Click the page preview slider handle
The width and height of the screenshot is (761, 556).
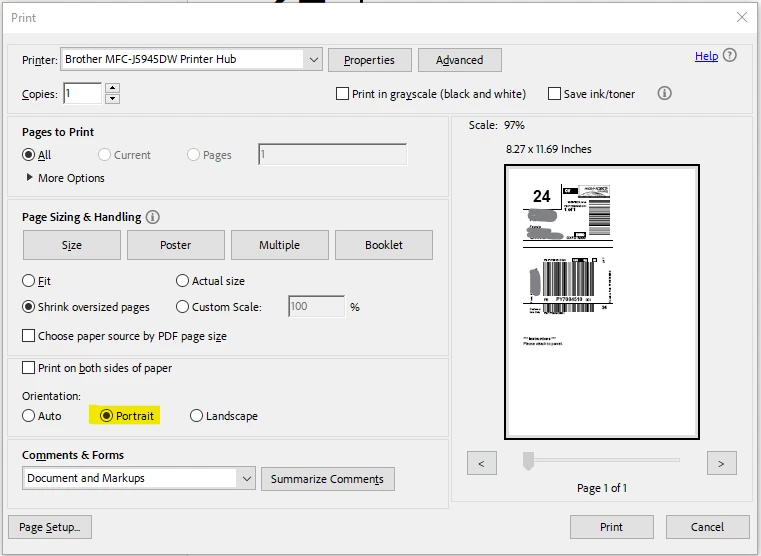(x=529, y=461)
